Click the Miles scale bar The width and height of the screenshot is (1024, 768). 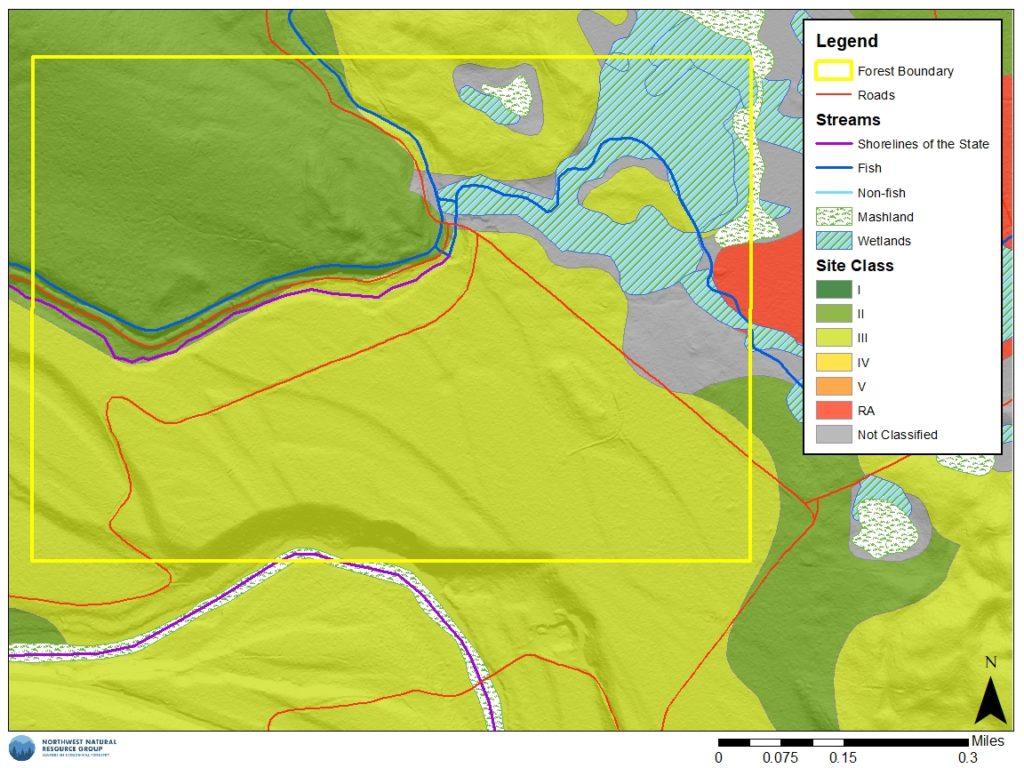coord(842,743)
